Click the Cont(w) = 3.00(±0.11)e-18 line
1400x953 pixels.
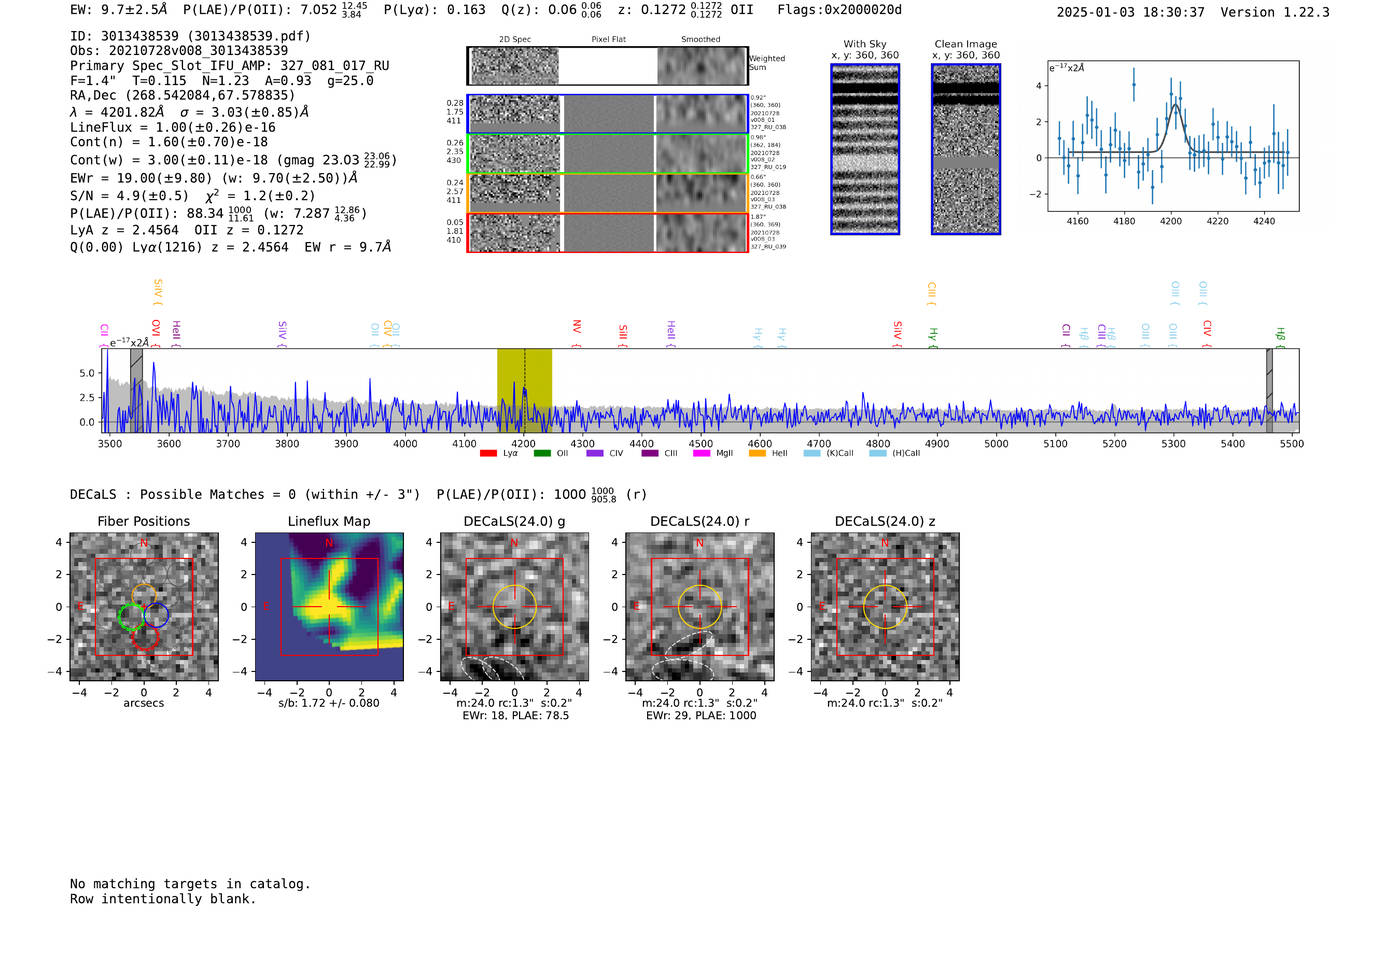click(233, 160)
